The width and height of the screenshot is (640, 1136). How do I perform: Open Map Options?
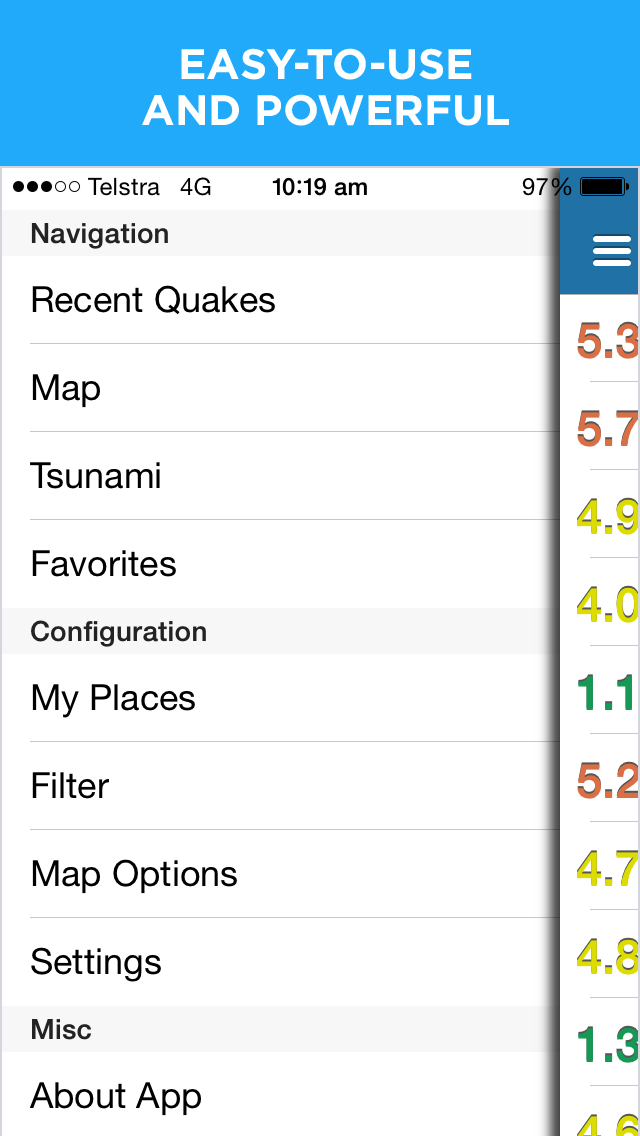pyautogui.click(x=280, y=874)
